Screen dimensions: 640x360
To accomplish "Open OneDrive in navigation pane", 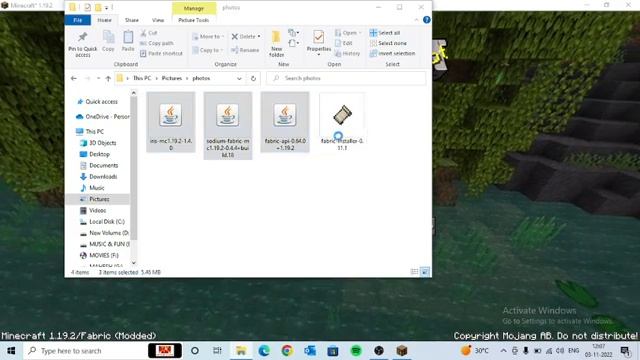I will [x=102, y=117].
